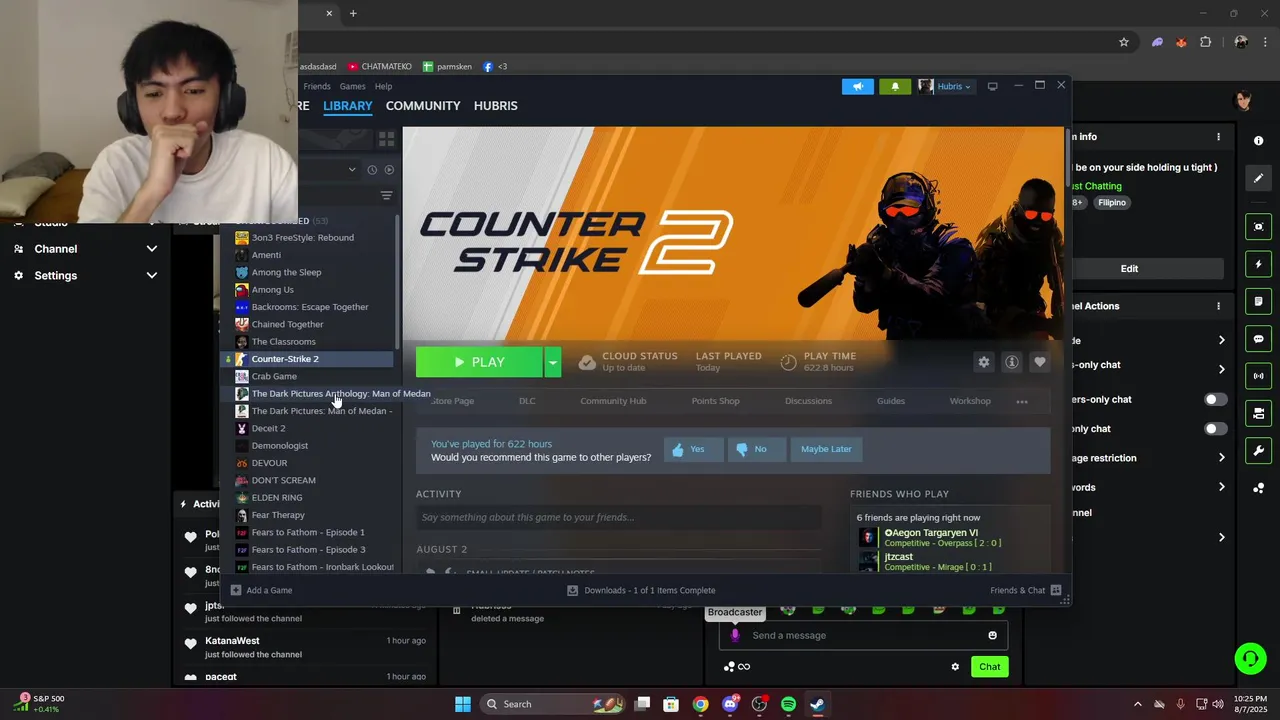This screenshot has width=1280, height=720.
Task: Click the Steam notifications bell icon
Action: pyautogui.click(x=895, y=87)
